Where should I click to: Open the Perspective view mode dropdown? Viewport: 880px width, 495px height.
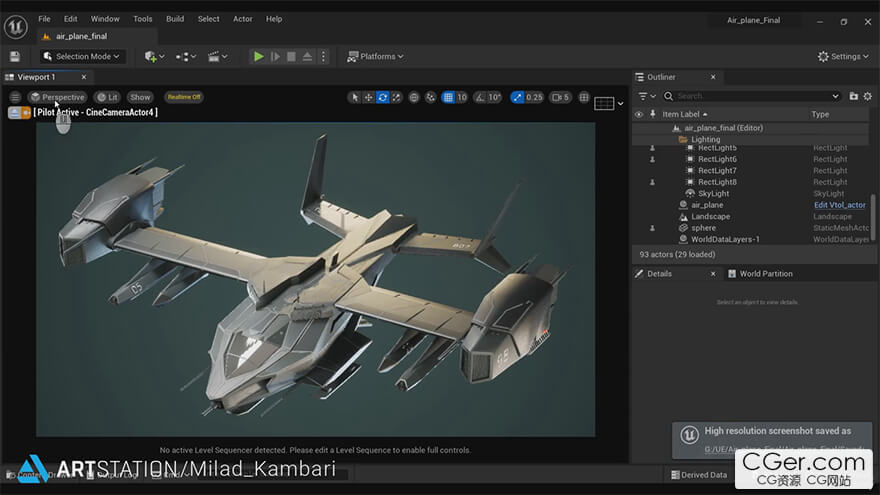(x=57, y=97)
